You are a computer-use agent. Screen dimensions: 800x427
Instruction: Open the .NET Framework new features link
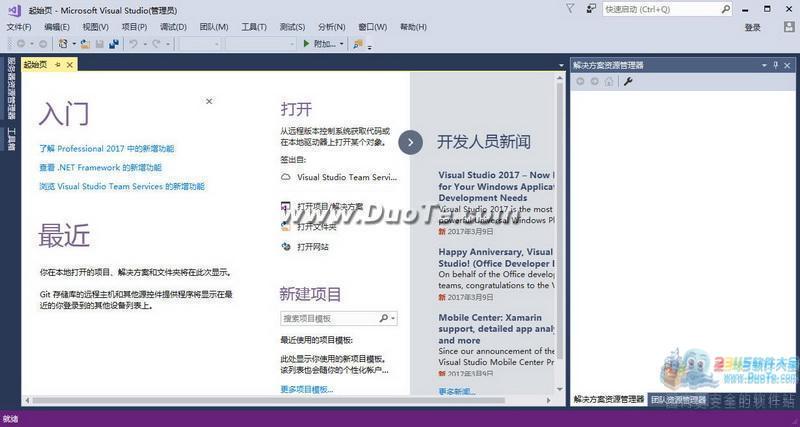coord(101,167)
